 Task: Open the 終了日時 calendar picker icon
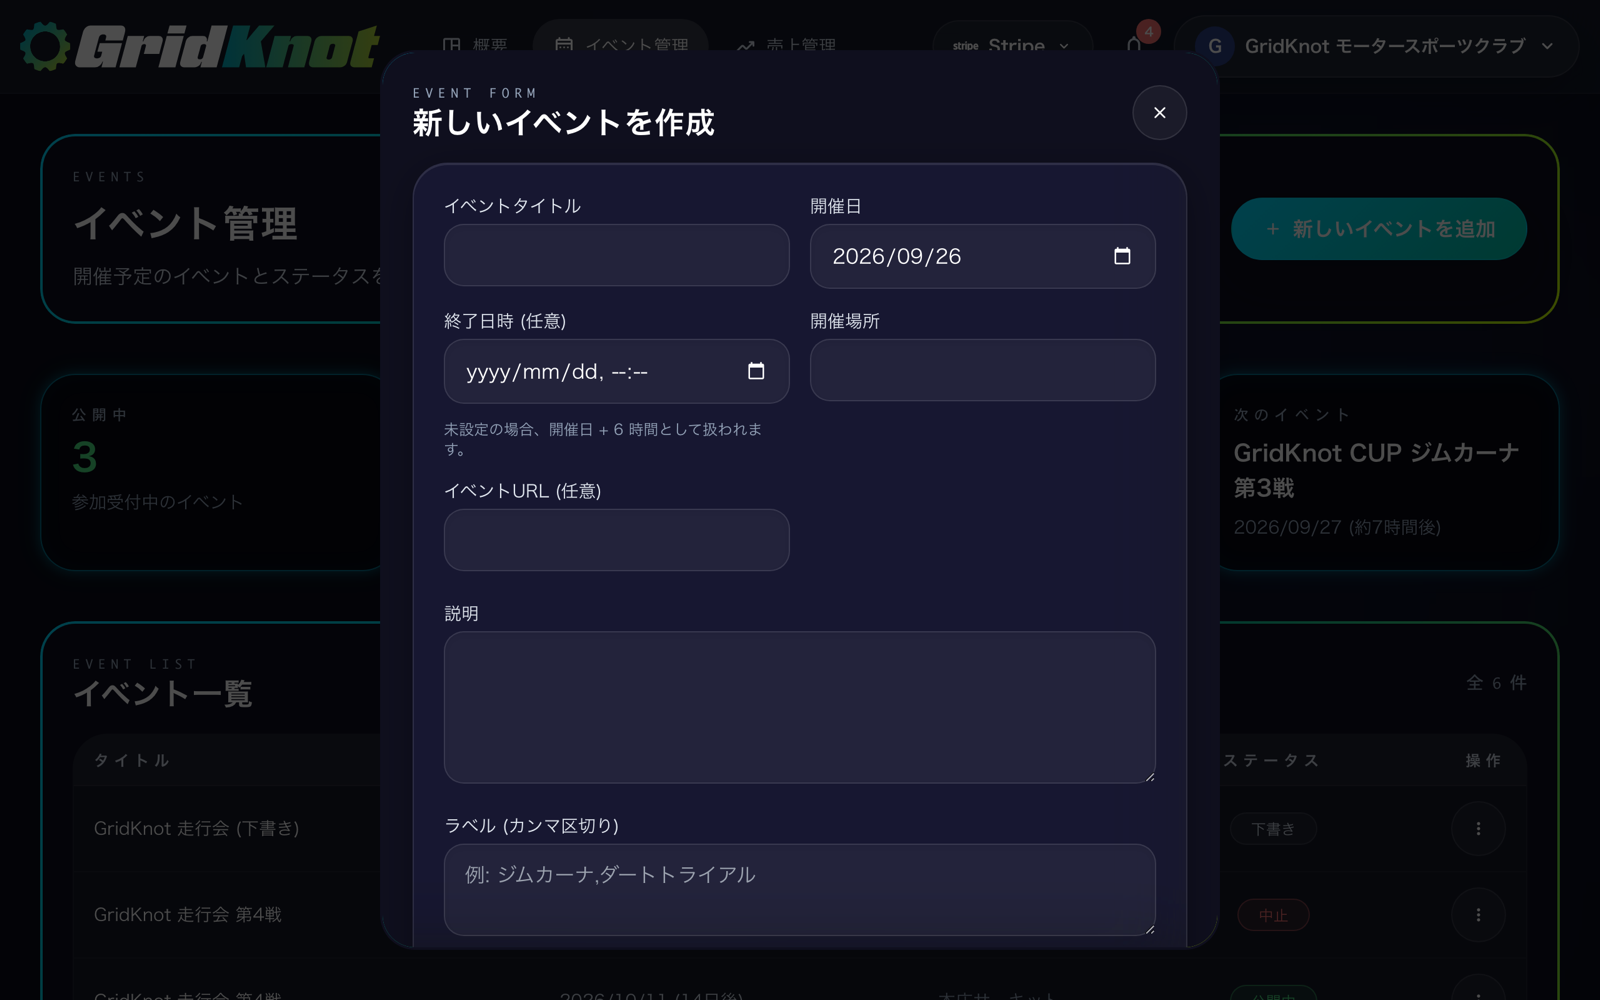pyautogui.click(x=756, y=371)
